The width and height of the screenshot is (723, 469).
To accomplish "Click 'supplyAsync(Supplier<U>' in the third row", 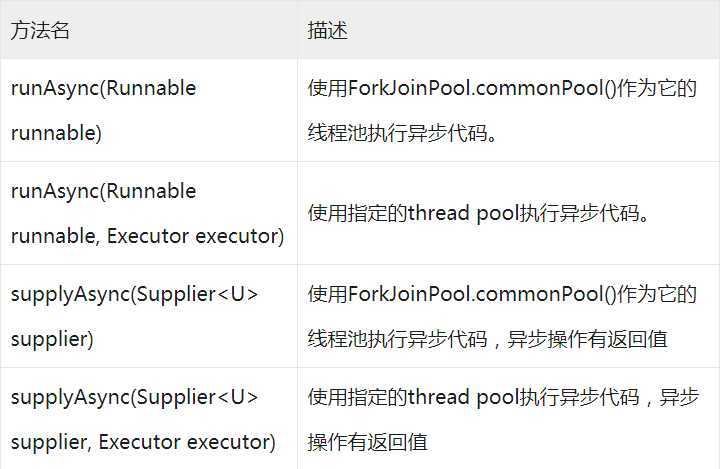I will tap(134, 294).
